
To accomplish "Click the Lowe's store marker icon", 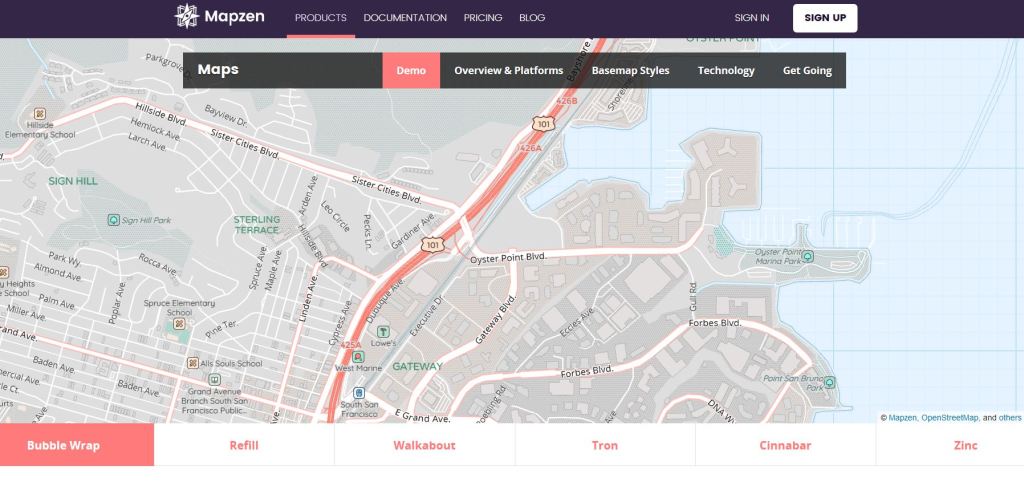I will (x=383, y=332).
